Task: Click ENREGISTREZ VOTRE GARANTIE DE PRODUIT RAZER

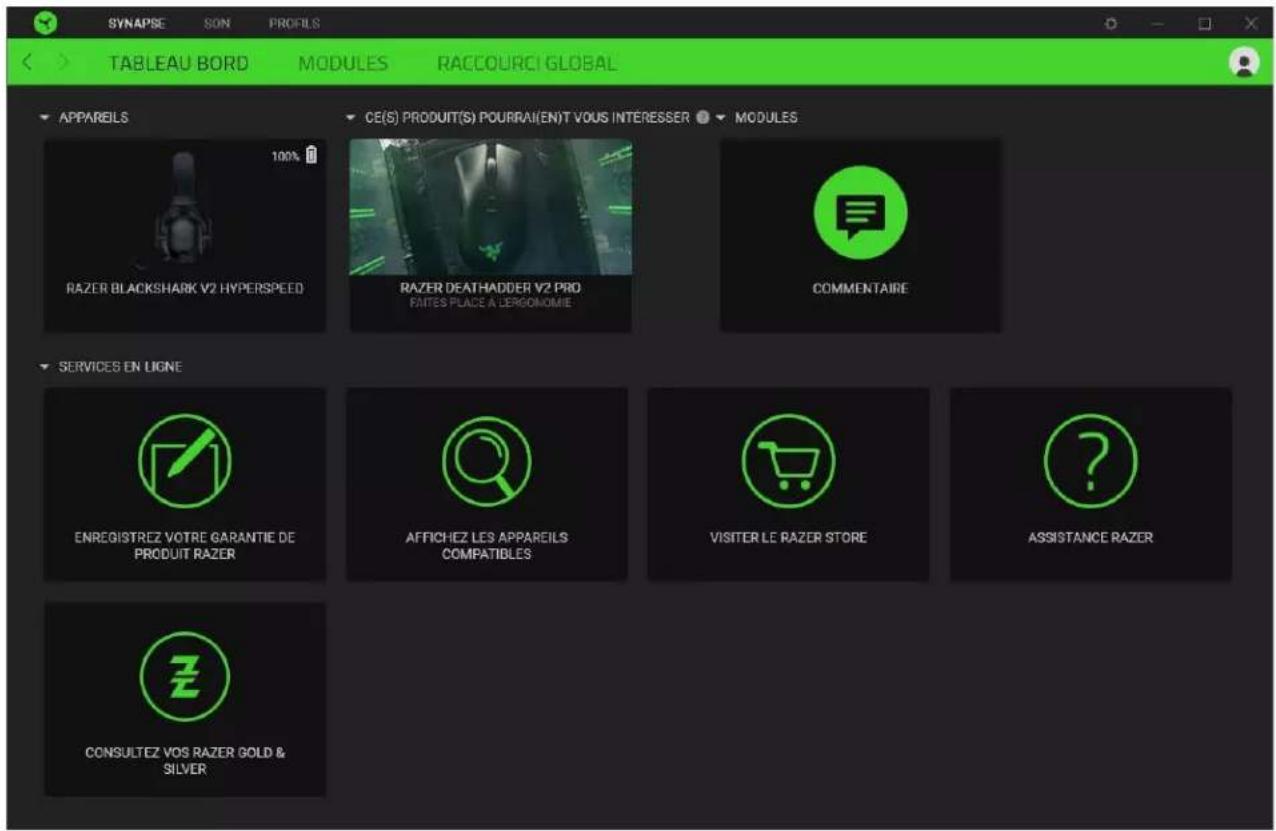Action: pos(184,545)
